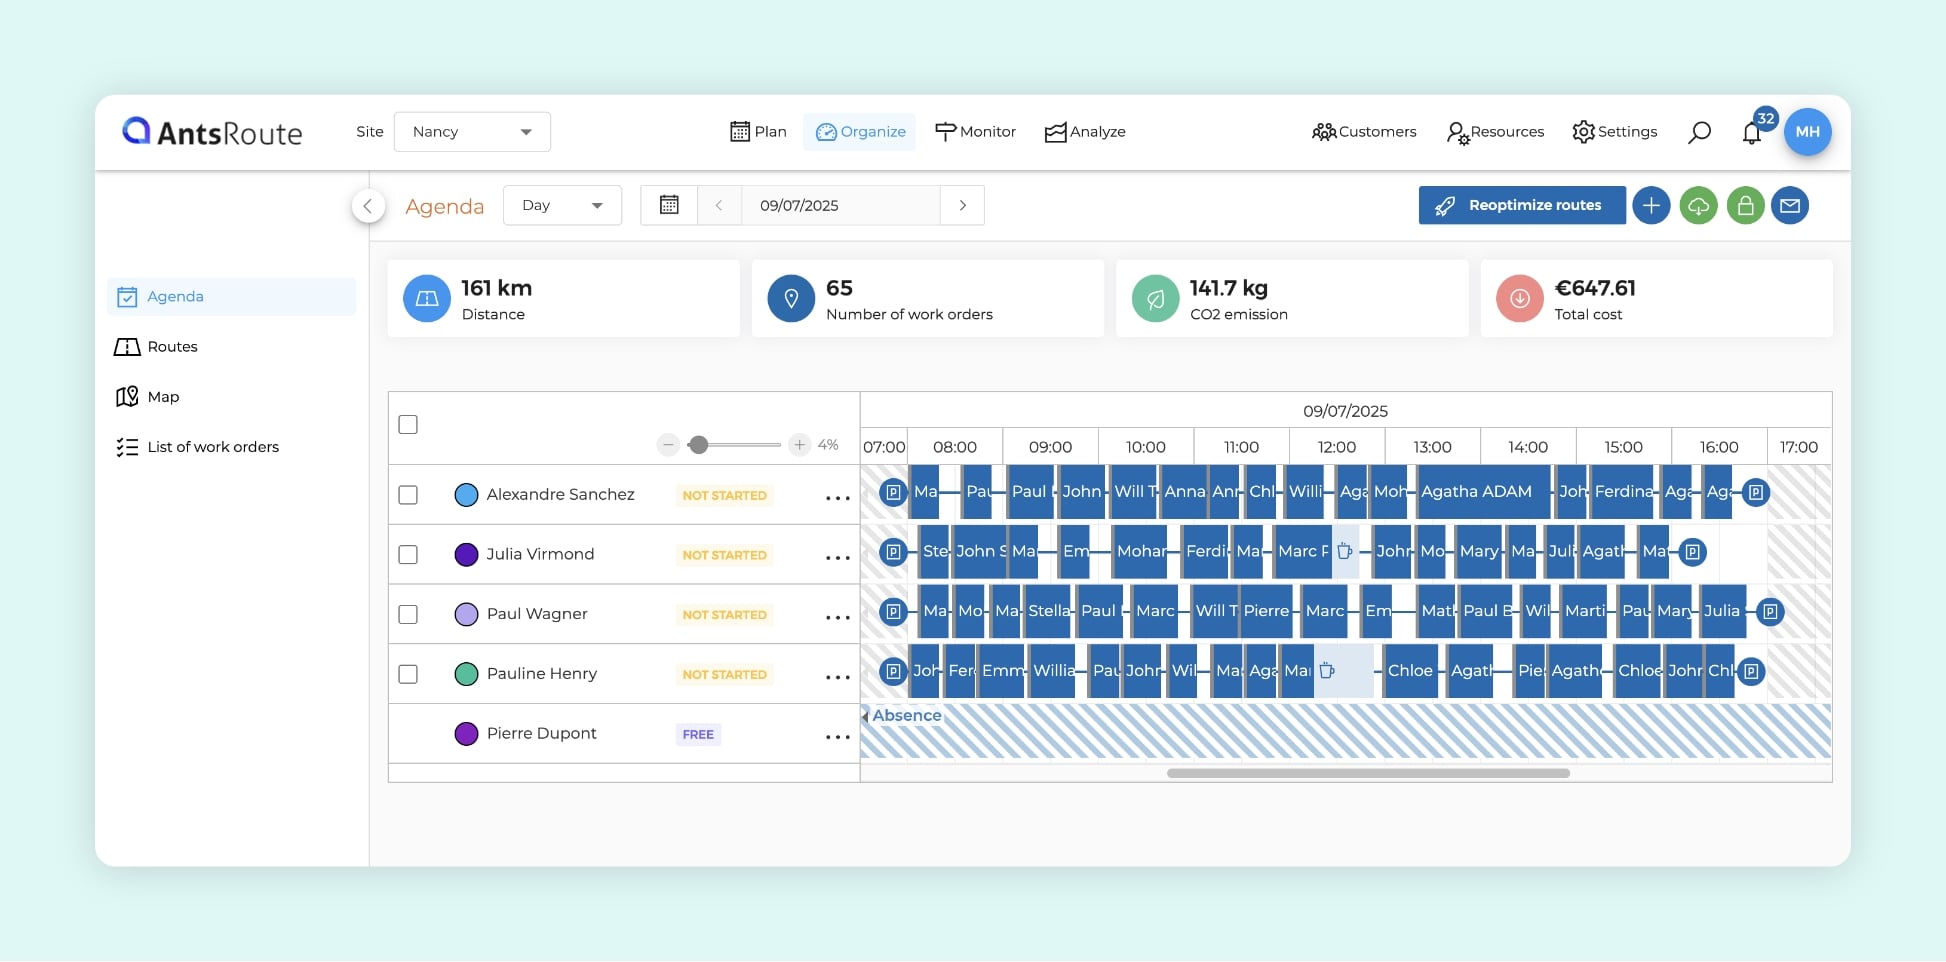Open the Nancy site dropdown
1946x962 pixels.
pos(472,132)
